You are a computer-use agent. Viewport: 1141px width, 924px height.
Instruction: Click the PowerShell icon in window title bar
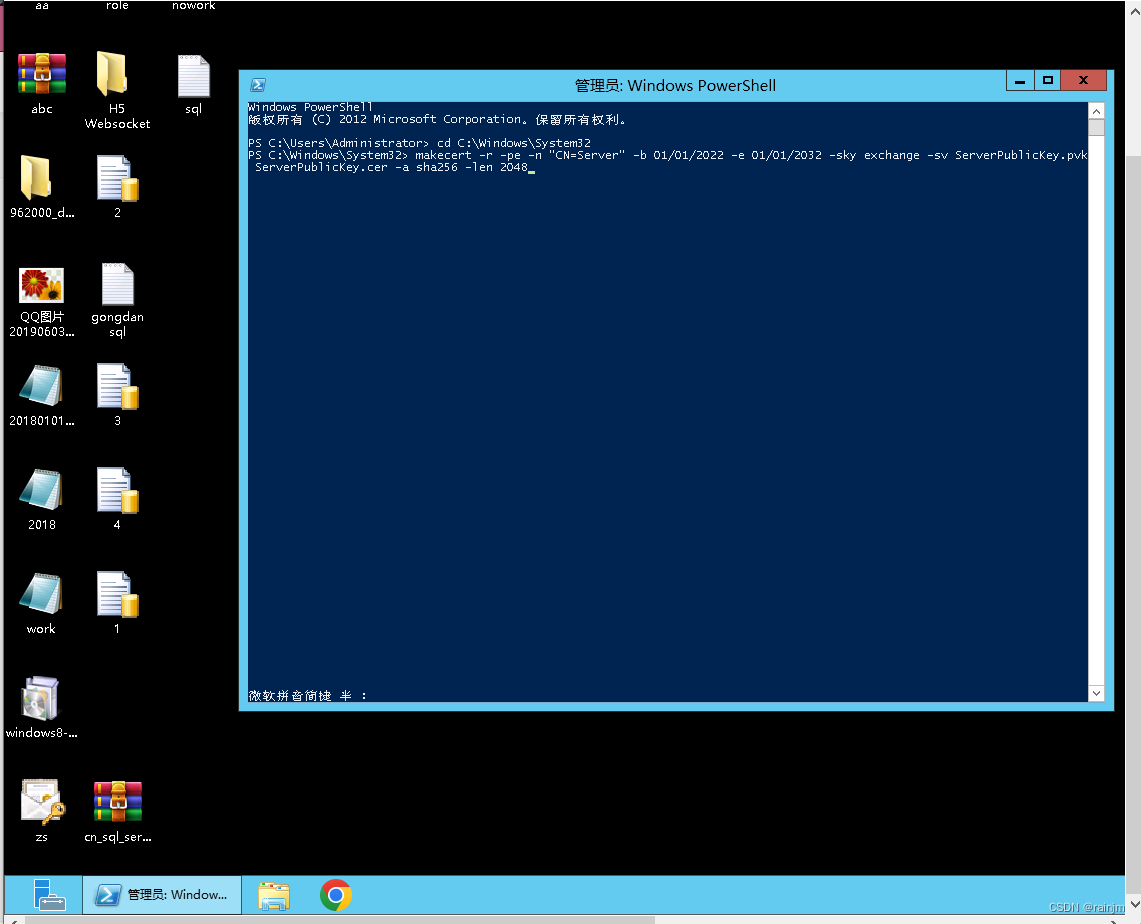257,85
